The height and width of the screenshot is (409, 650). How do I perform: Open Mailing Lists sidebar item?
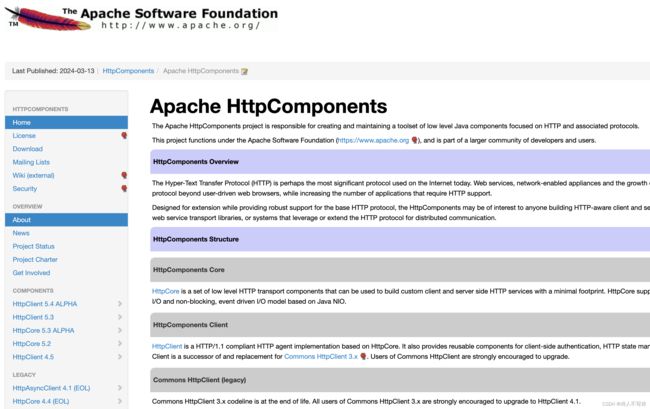click(x=31, y=162)
